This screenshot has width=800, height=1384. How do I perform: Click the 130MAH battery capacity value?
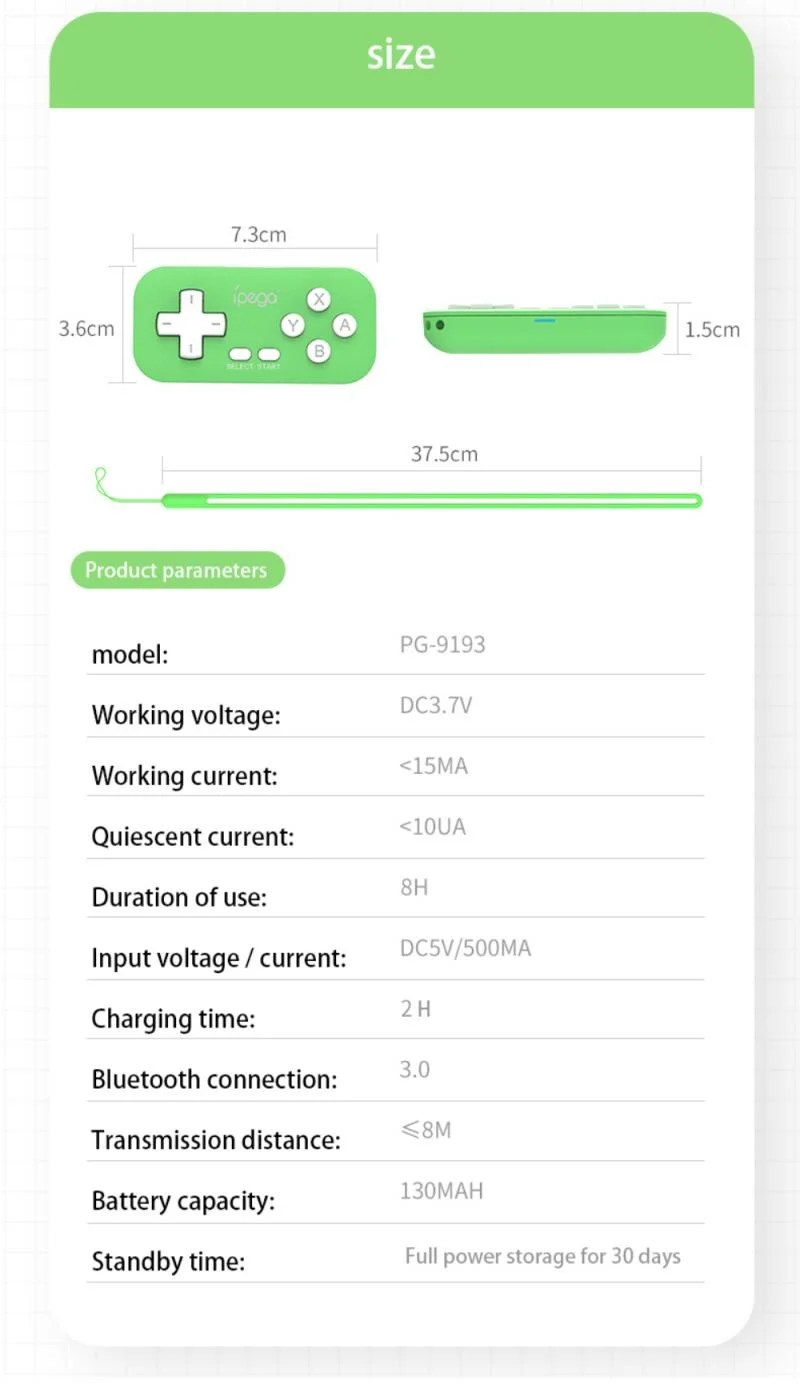(441, 1191)
